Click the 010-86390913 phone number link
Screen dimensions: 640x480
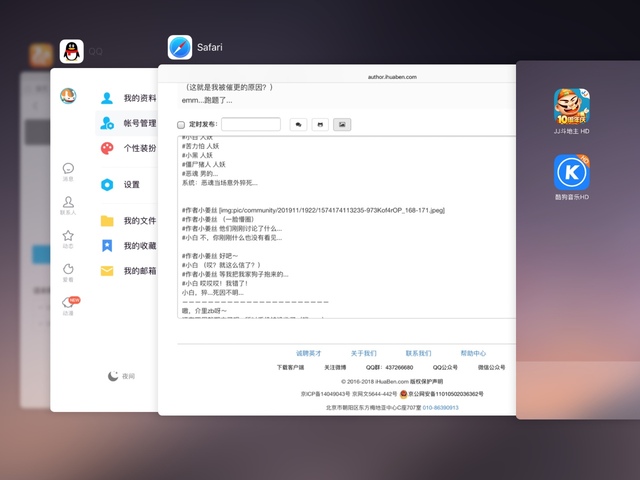440,408
